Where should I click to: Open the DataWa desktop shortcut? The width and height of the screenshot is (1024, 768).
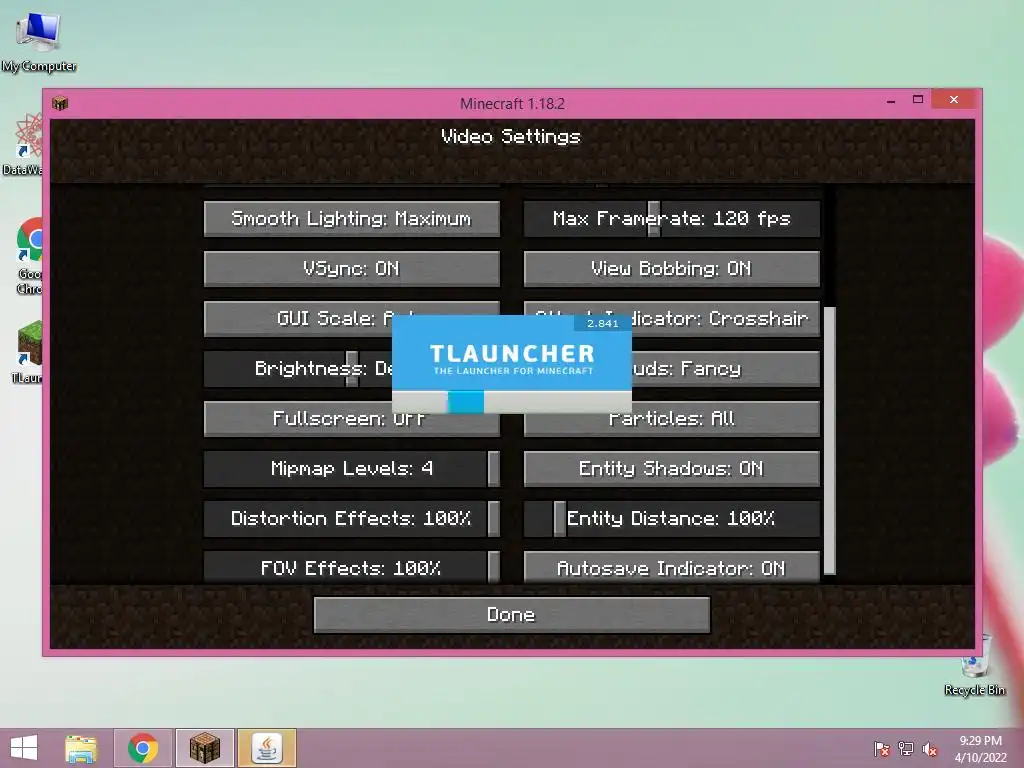click(x=22, y=145)
